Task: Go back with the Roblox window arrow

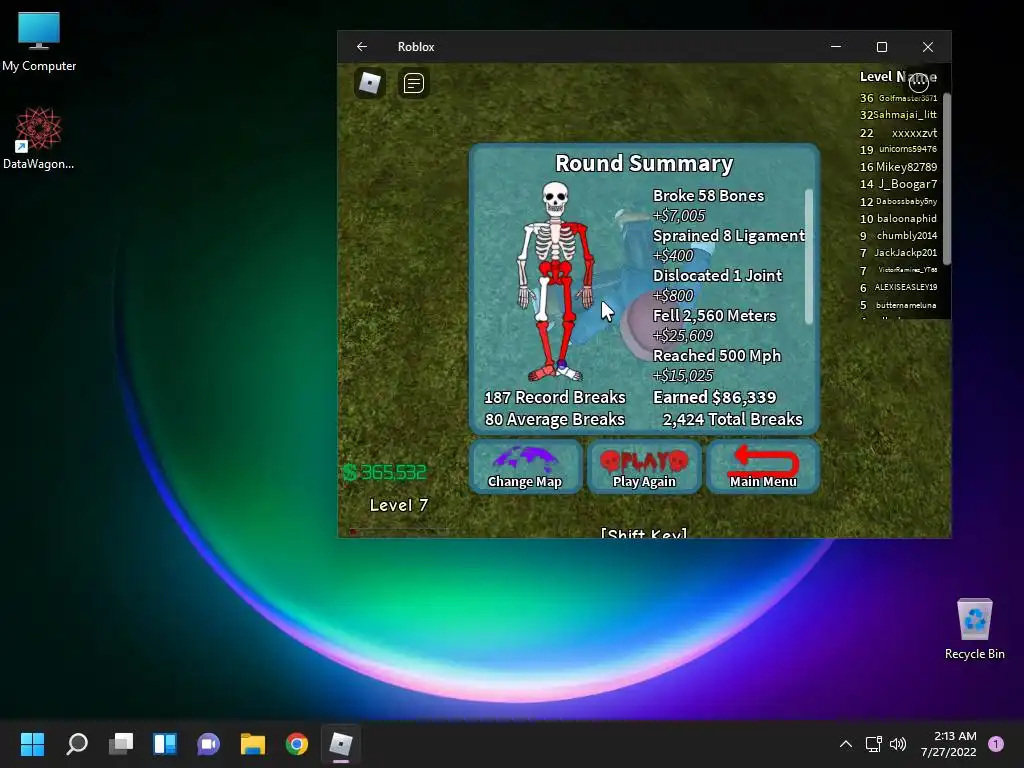Action: point(362,47)
